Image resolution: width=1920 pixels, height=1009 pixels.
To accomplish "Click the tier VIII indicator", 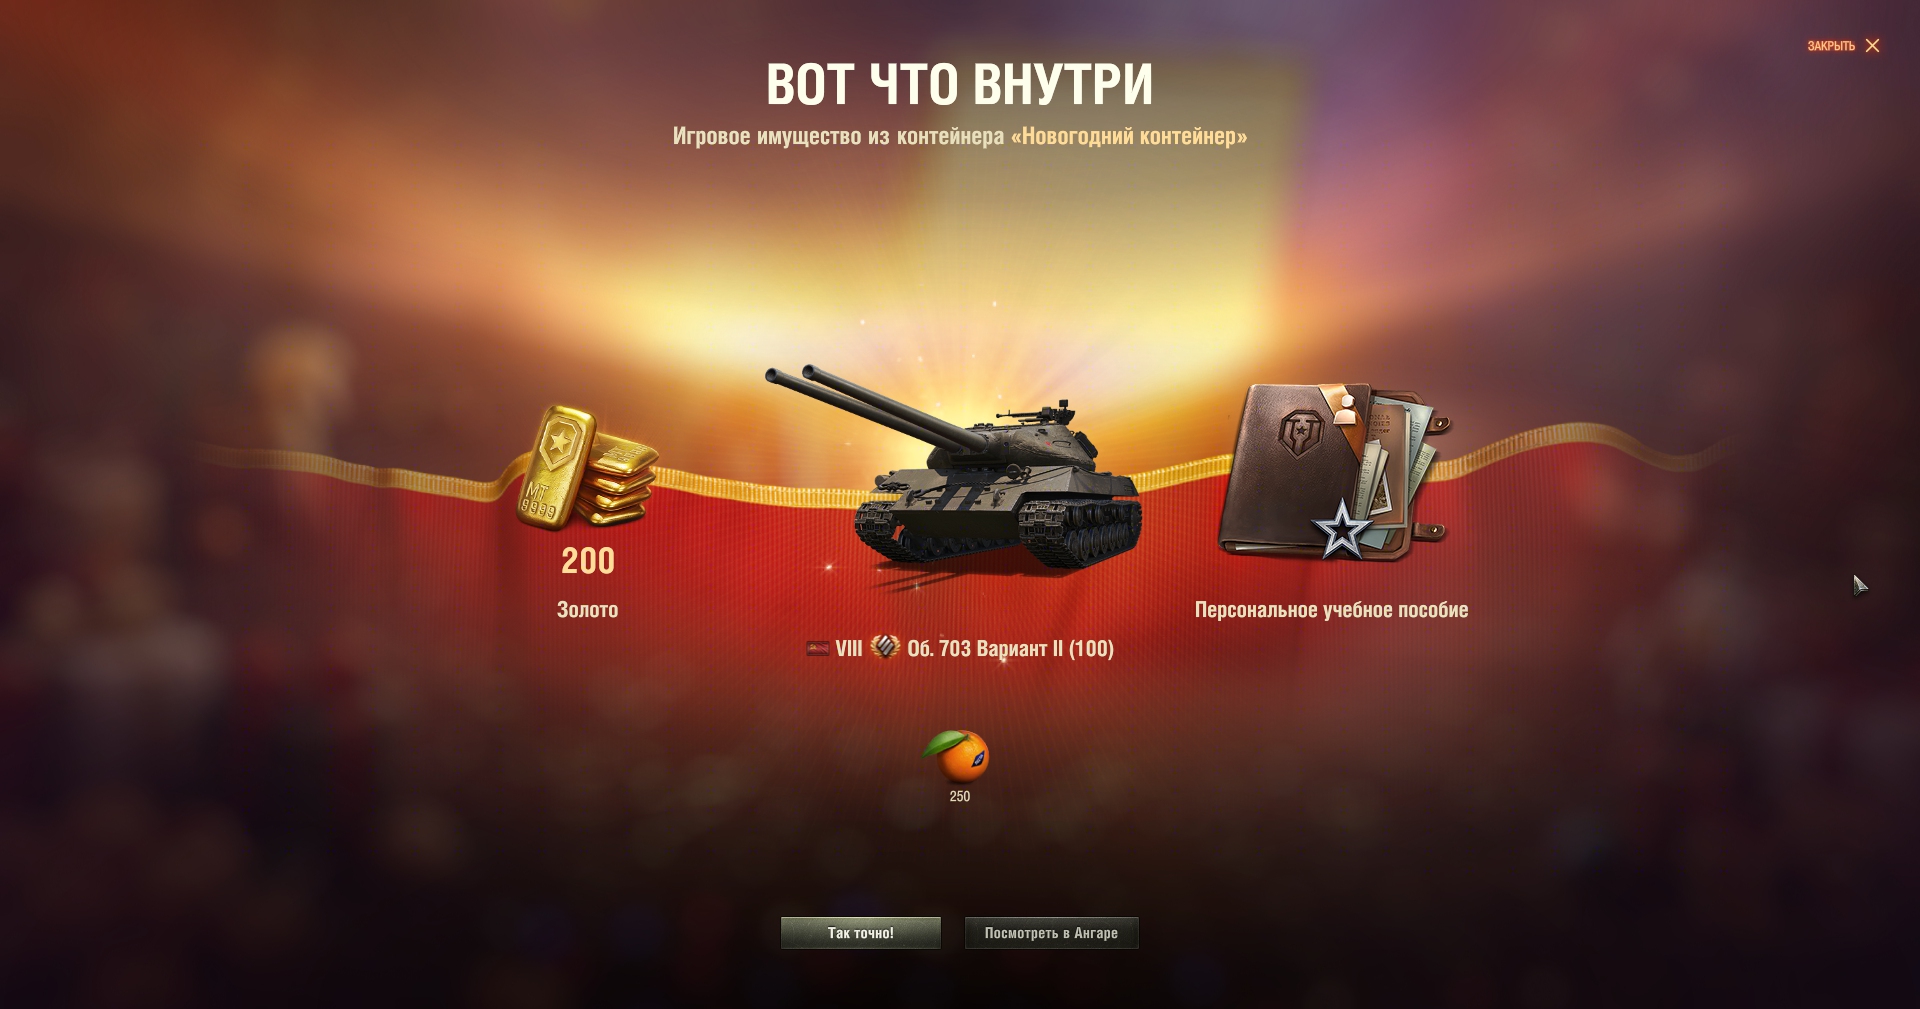I will point(849,649).
